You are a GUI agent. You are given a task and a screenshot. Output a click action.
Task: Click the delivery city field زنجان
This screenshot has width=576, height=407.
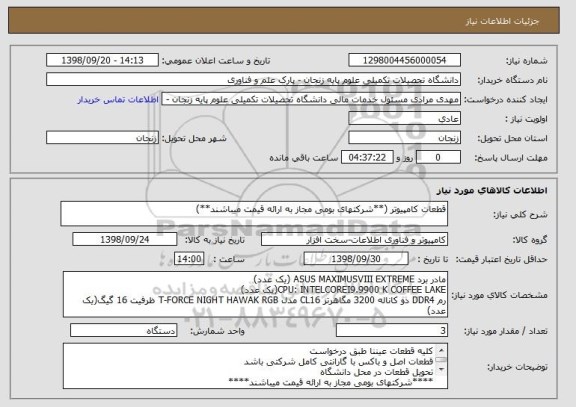point(102,138)
